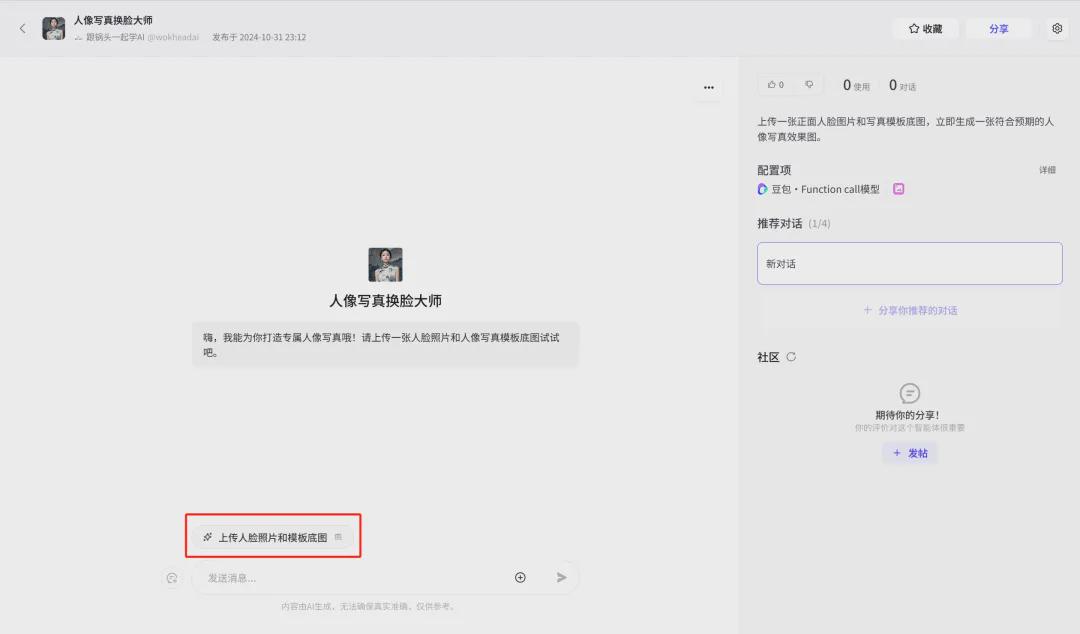
Task: Click the clear conversation icon left of input
Action: click(172, 578)
